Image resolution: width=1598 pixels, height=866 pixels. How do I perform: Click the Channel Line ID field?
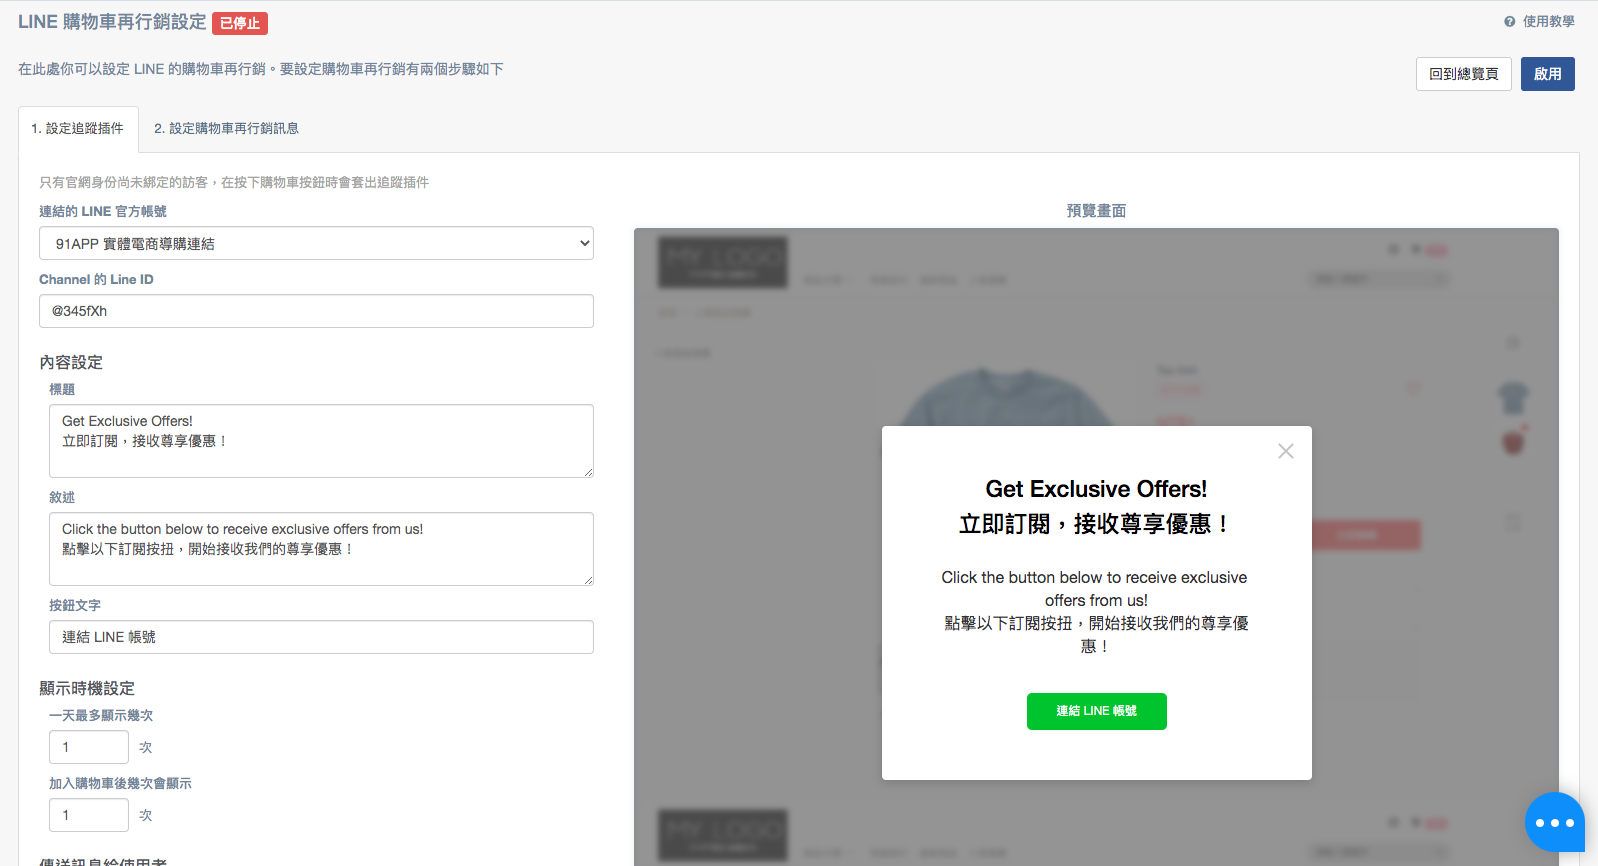point(316,311)
